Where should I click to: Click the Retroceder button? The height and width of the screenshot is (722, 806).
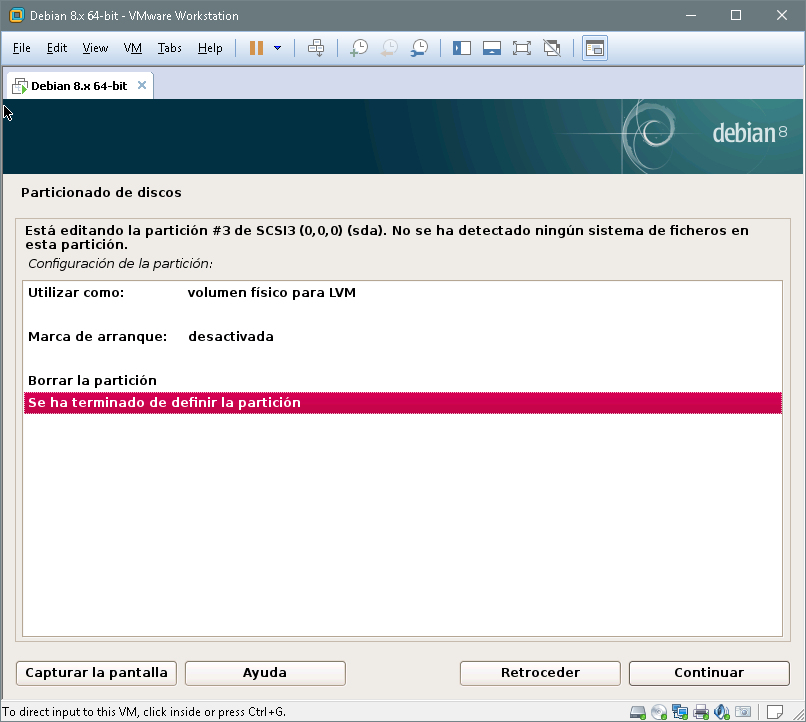click(540, 673)
